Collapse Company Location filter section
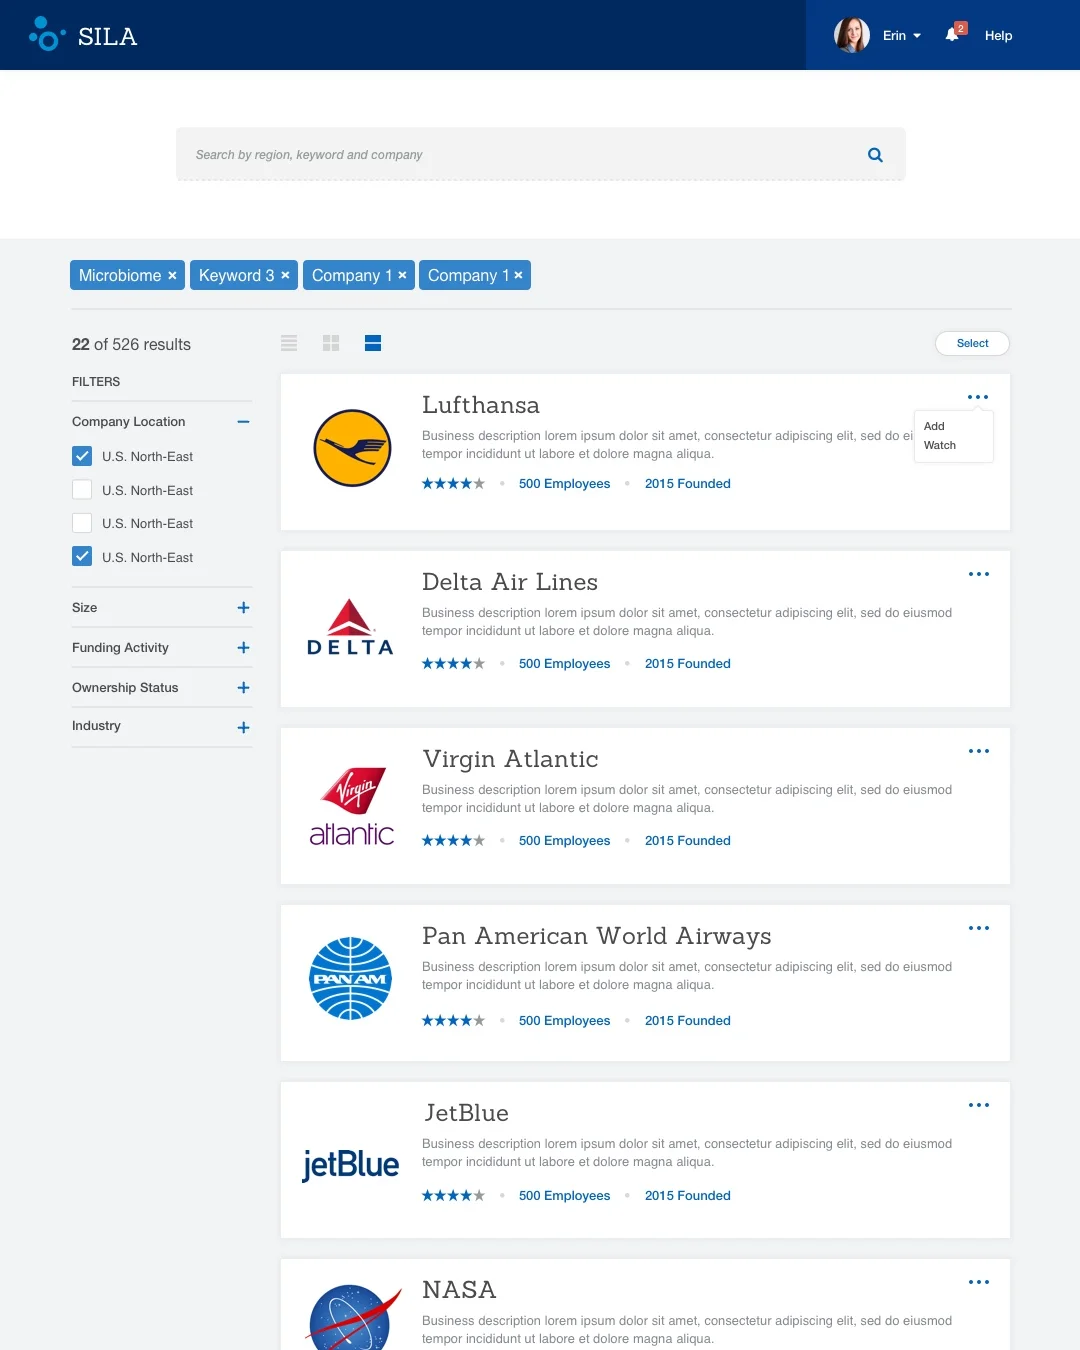Image resolution: width=1080 pixels, height=1350 pixels. (243, 422)
